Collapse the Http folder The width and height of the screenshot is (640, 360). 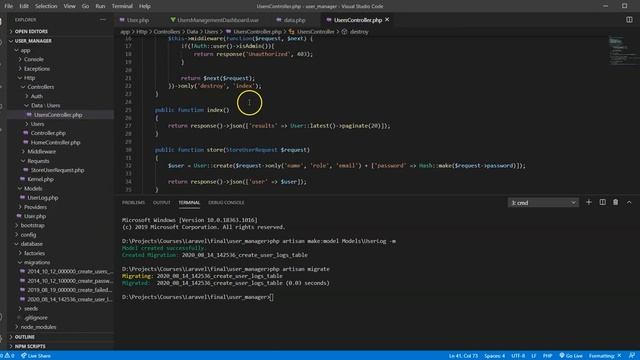(29, 78)
